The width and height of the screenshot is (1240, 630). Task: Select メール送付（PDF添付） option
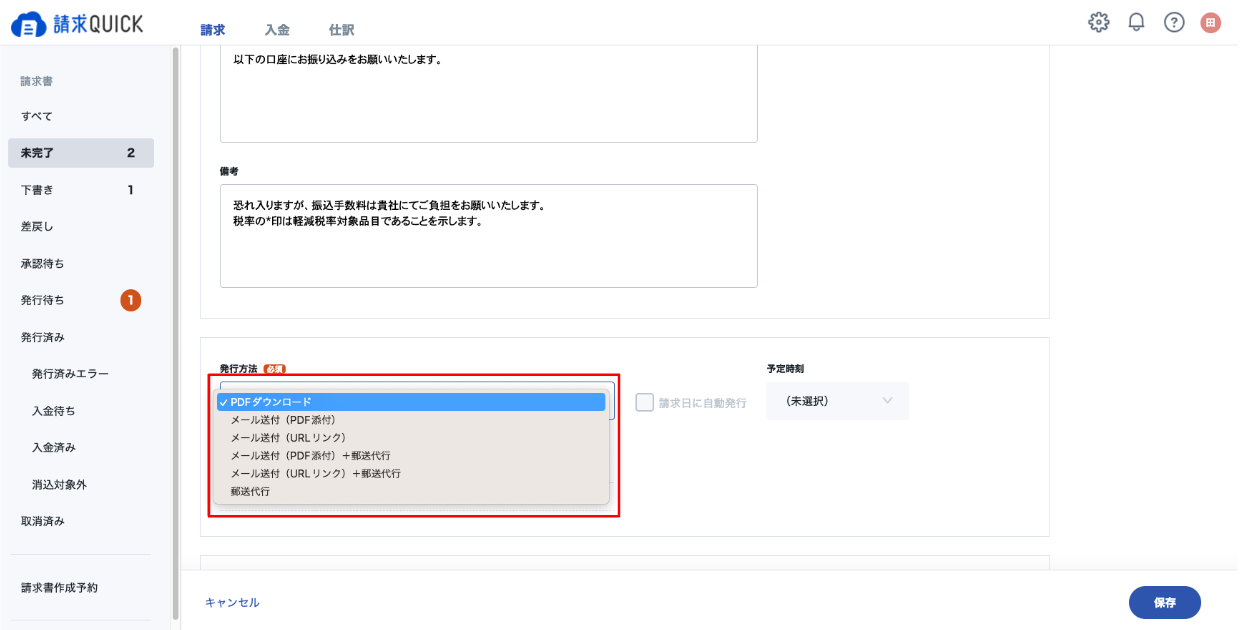point(411,420)
